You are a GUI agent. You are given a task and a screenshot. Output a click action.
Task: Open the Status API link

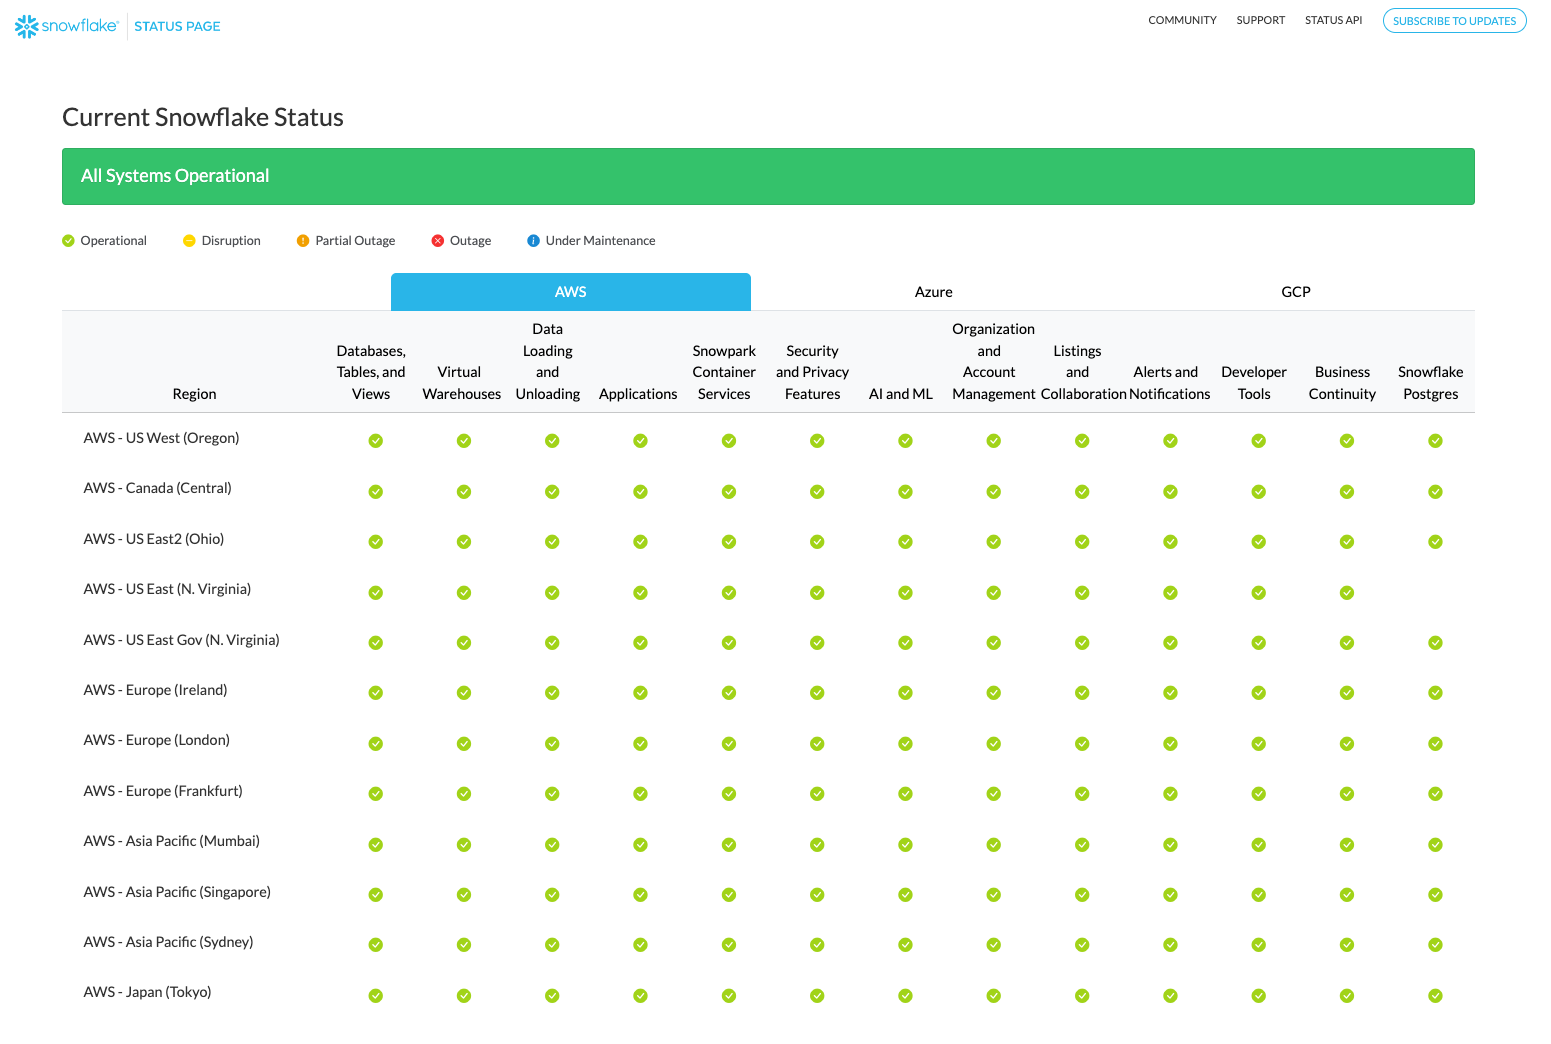click(1333, 20)
